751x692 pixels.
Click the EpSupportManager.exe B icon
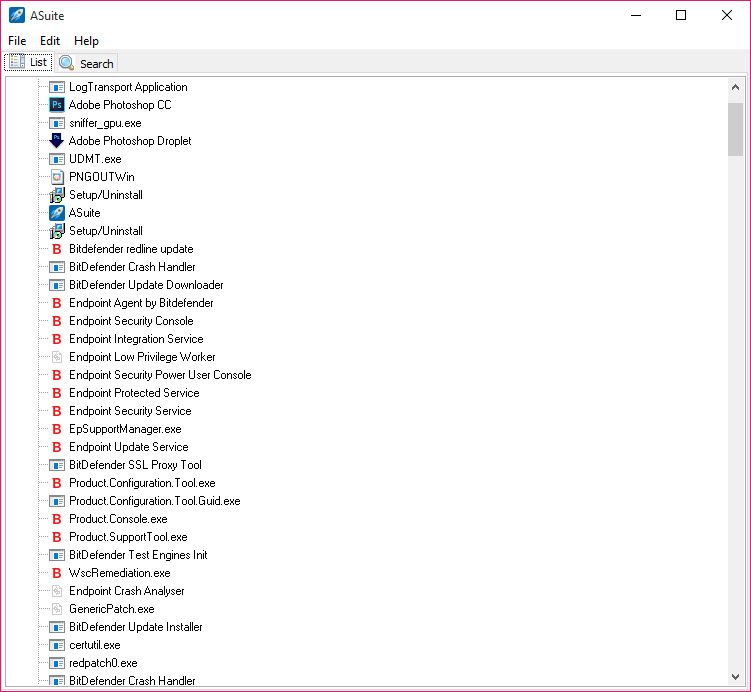tap(57, 429)
